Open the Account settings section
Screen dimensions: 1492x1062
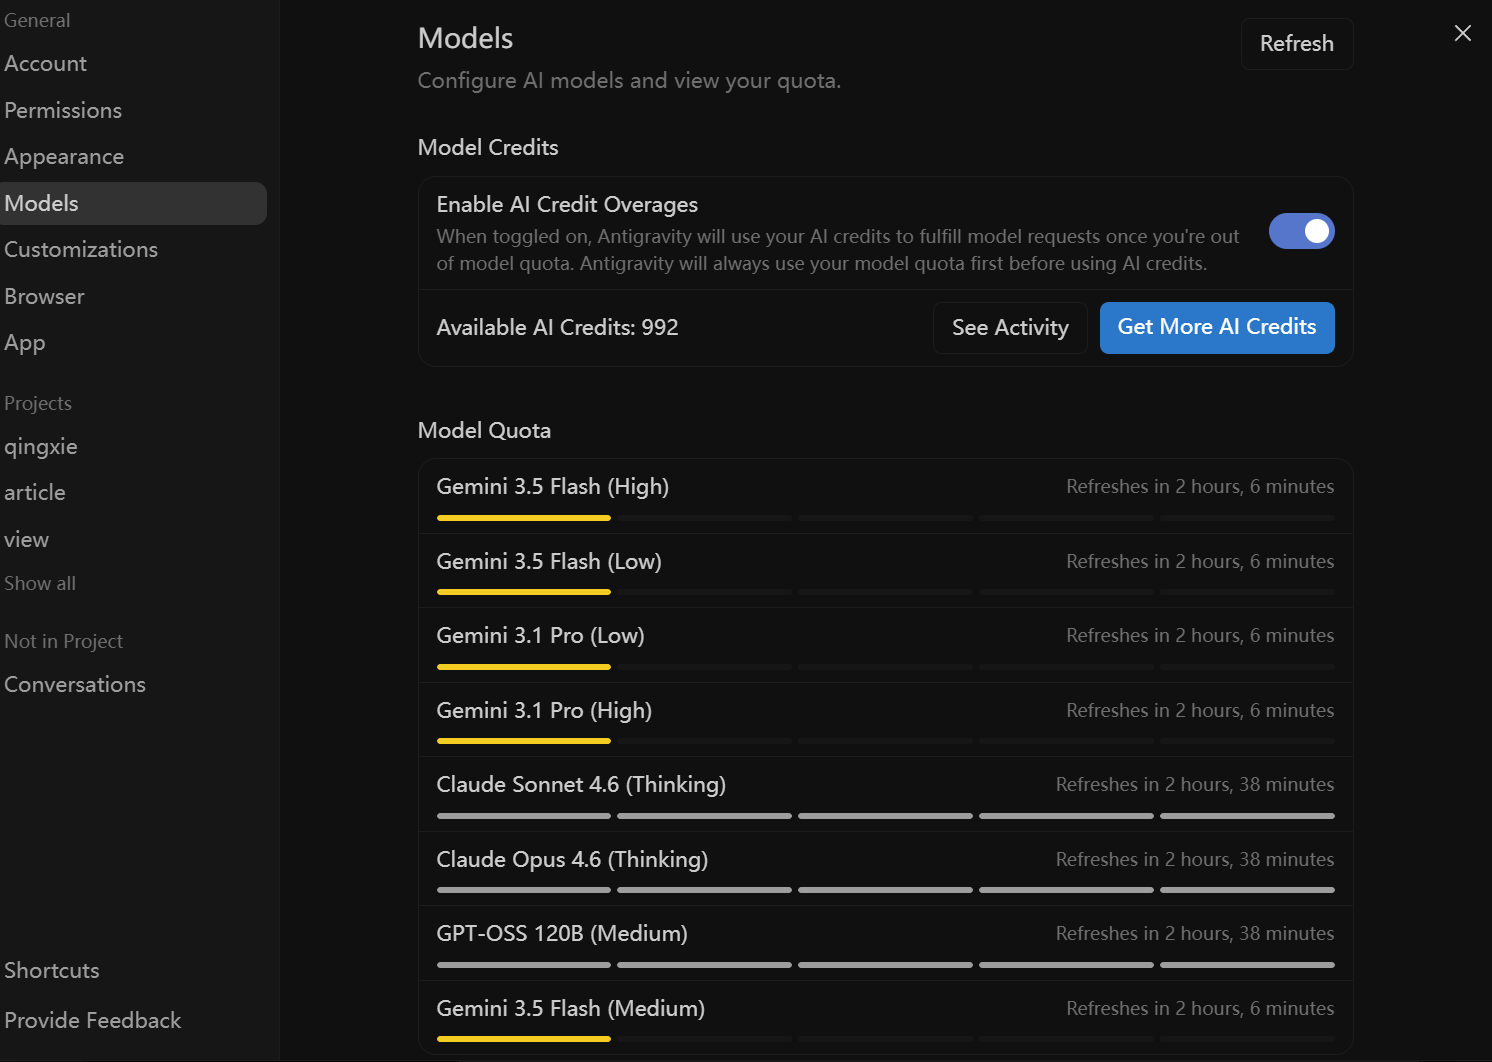[x=45, y=63]
